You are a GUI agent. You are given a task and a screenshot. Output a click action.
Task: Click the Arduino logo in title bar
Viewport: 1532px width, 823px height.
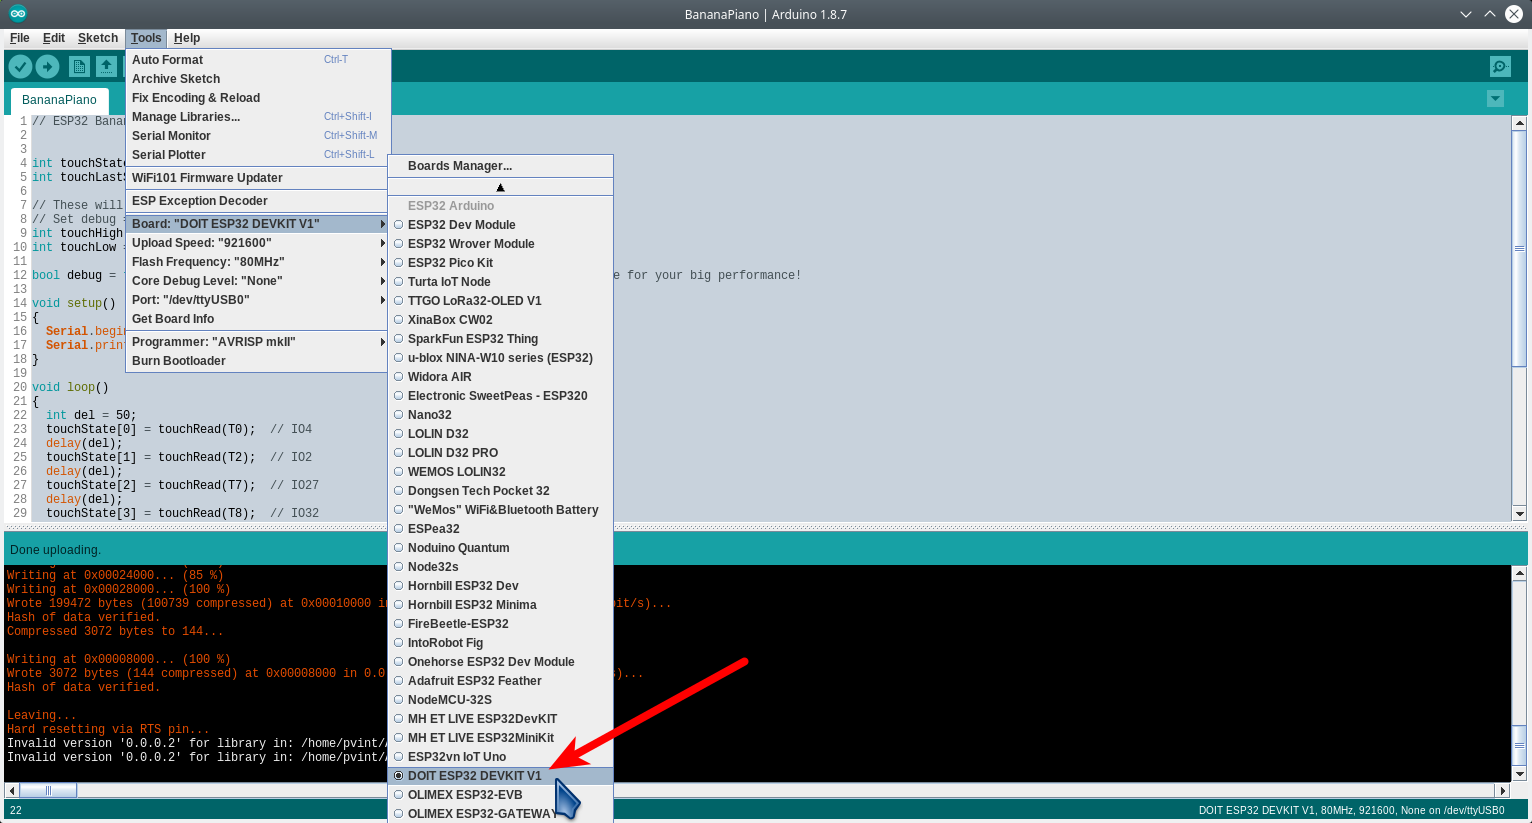[x=18, y=14]
